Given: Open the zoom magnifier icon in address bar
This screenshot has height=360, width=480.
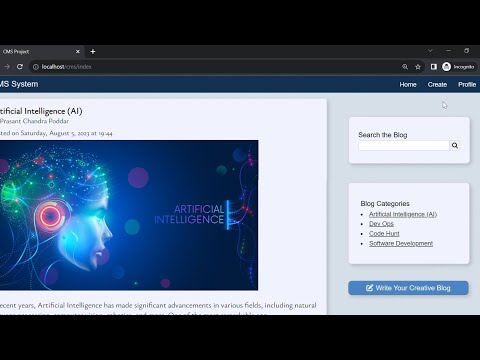Looking at the screenshot, I should pos(405,67).
